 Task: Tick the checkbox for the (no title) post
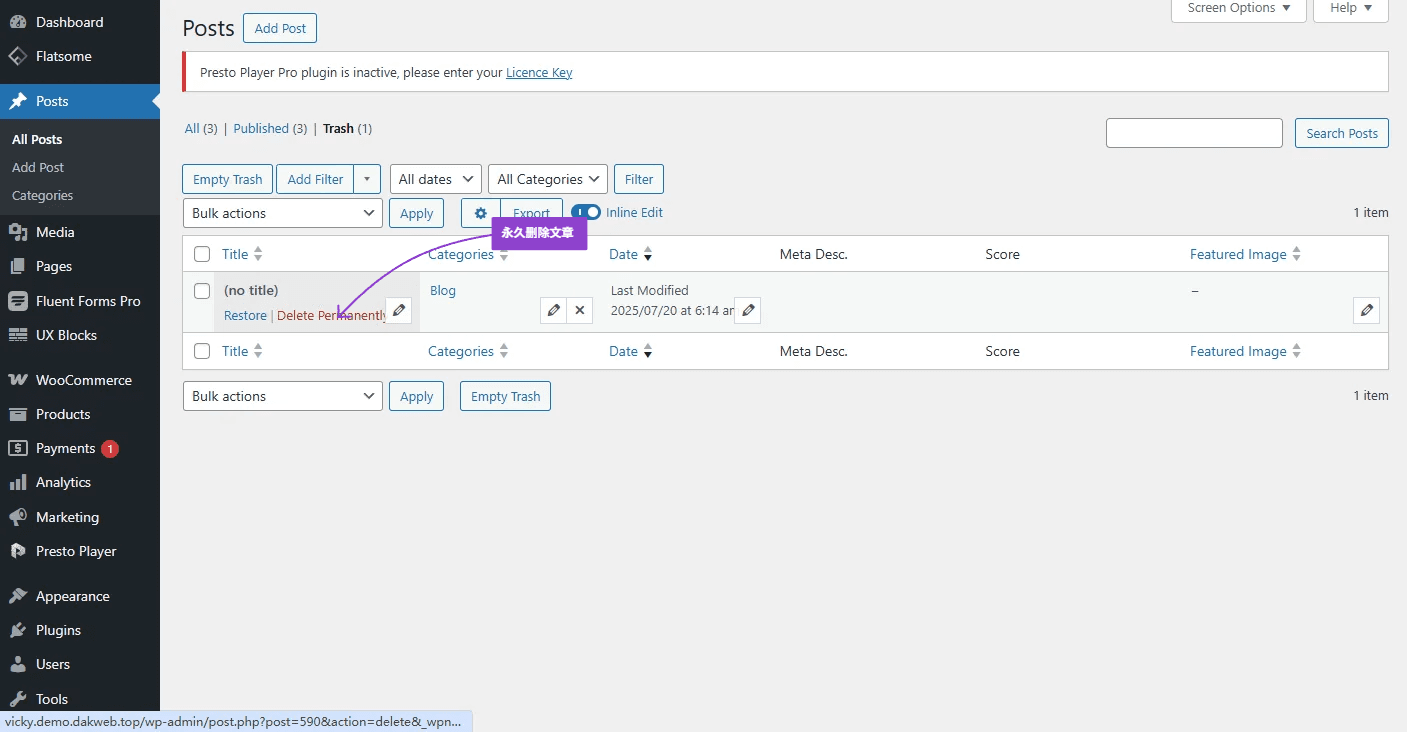(x=202, y=291)
